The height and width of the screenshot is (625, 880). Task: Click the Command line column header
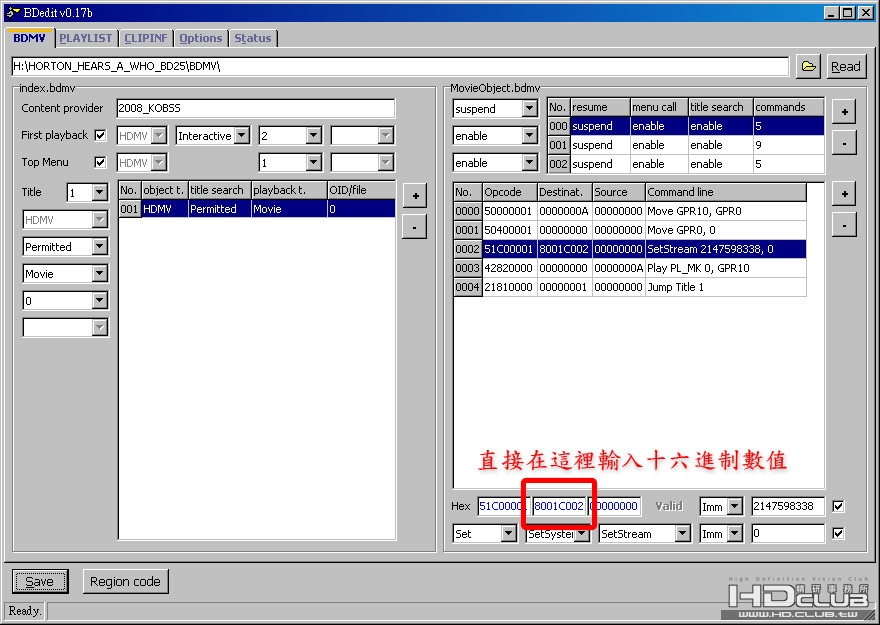726,192
